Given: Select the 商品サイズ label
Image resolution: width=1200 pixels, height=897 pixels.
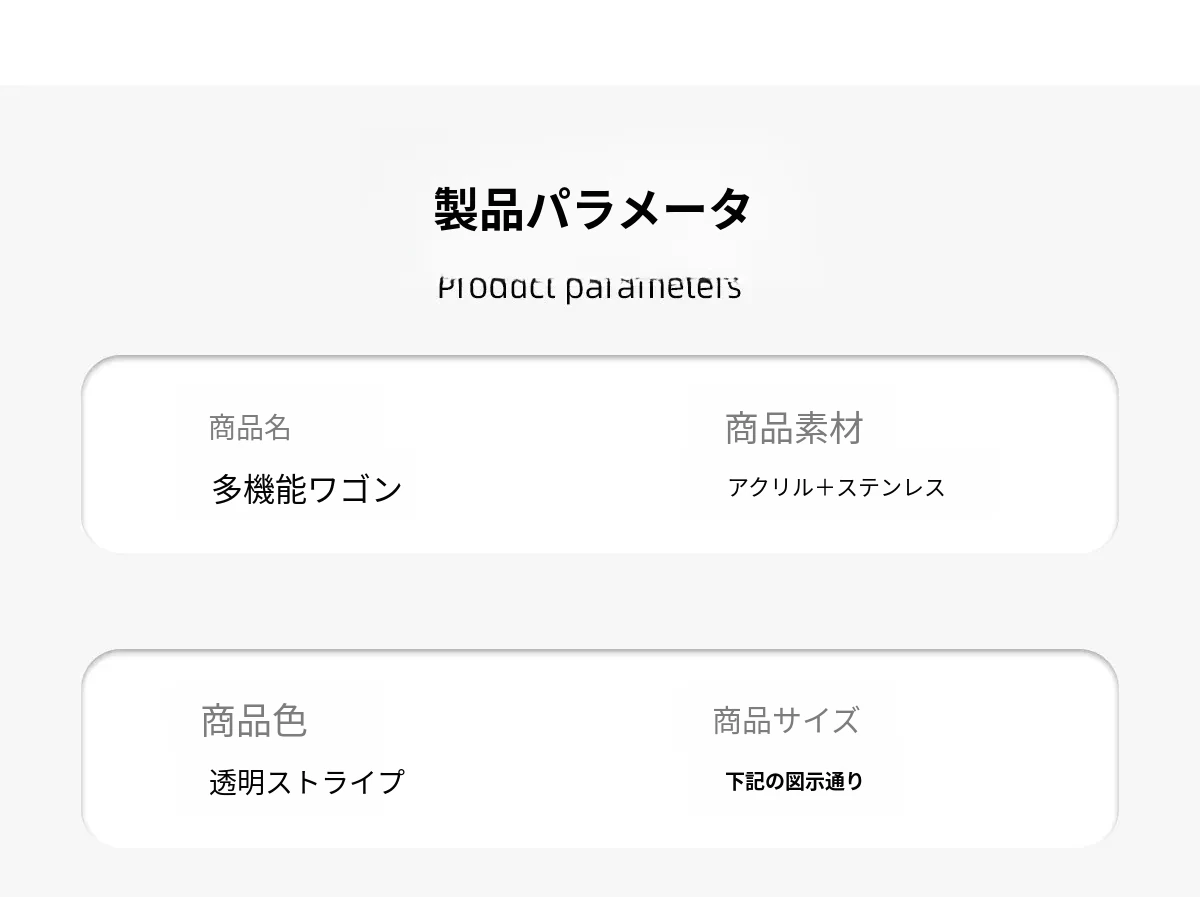Looking at the screenshot, I should pos(786,720).
